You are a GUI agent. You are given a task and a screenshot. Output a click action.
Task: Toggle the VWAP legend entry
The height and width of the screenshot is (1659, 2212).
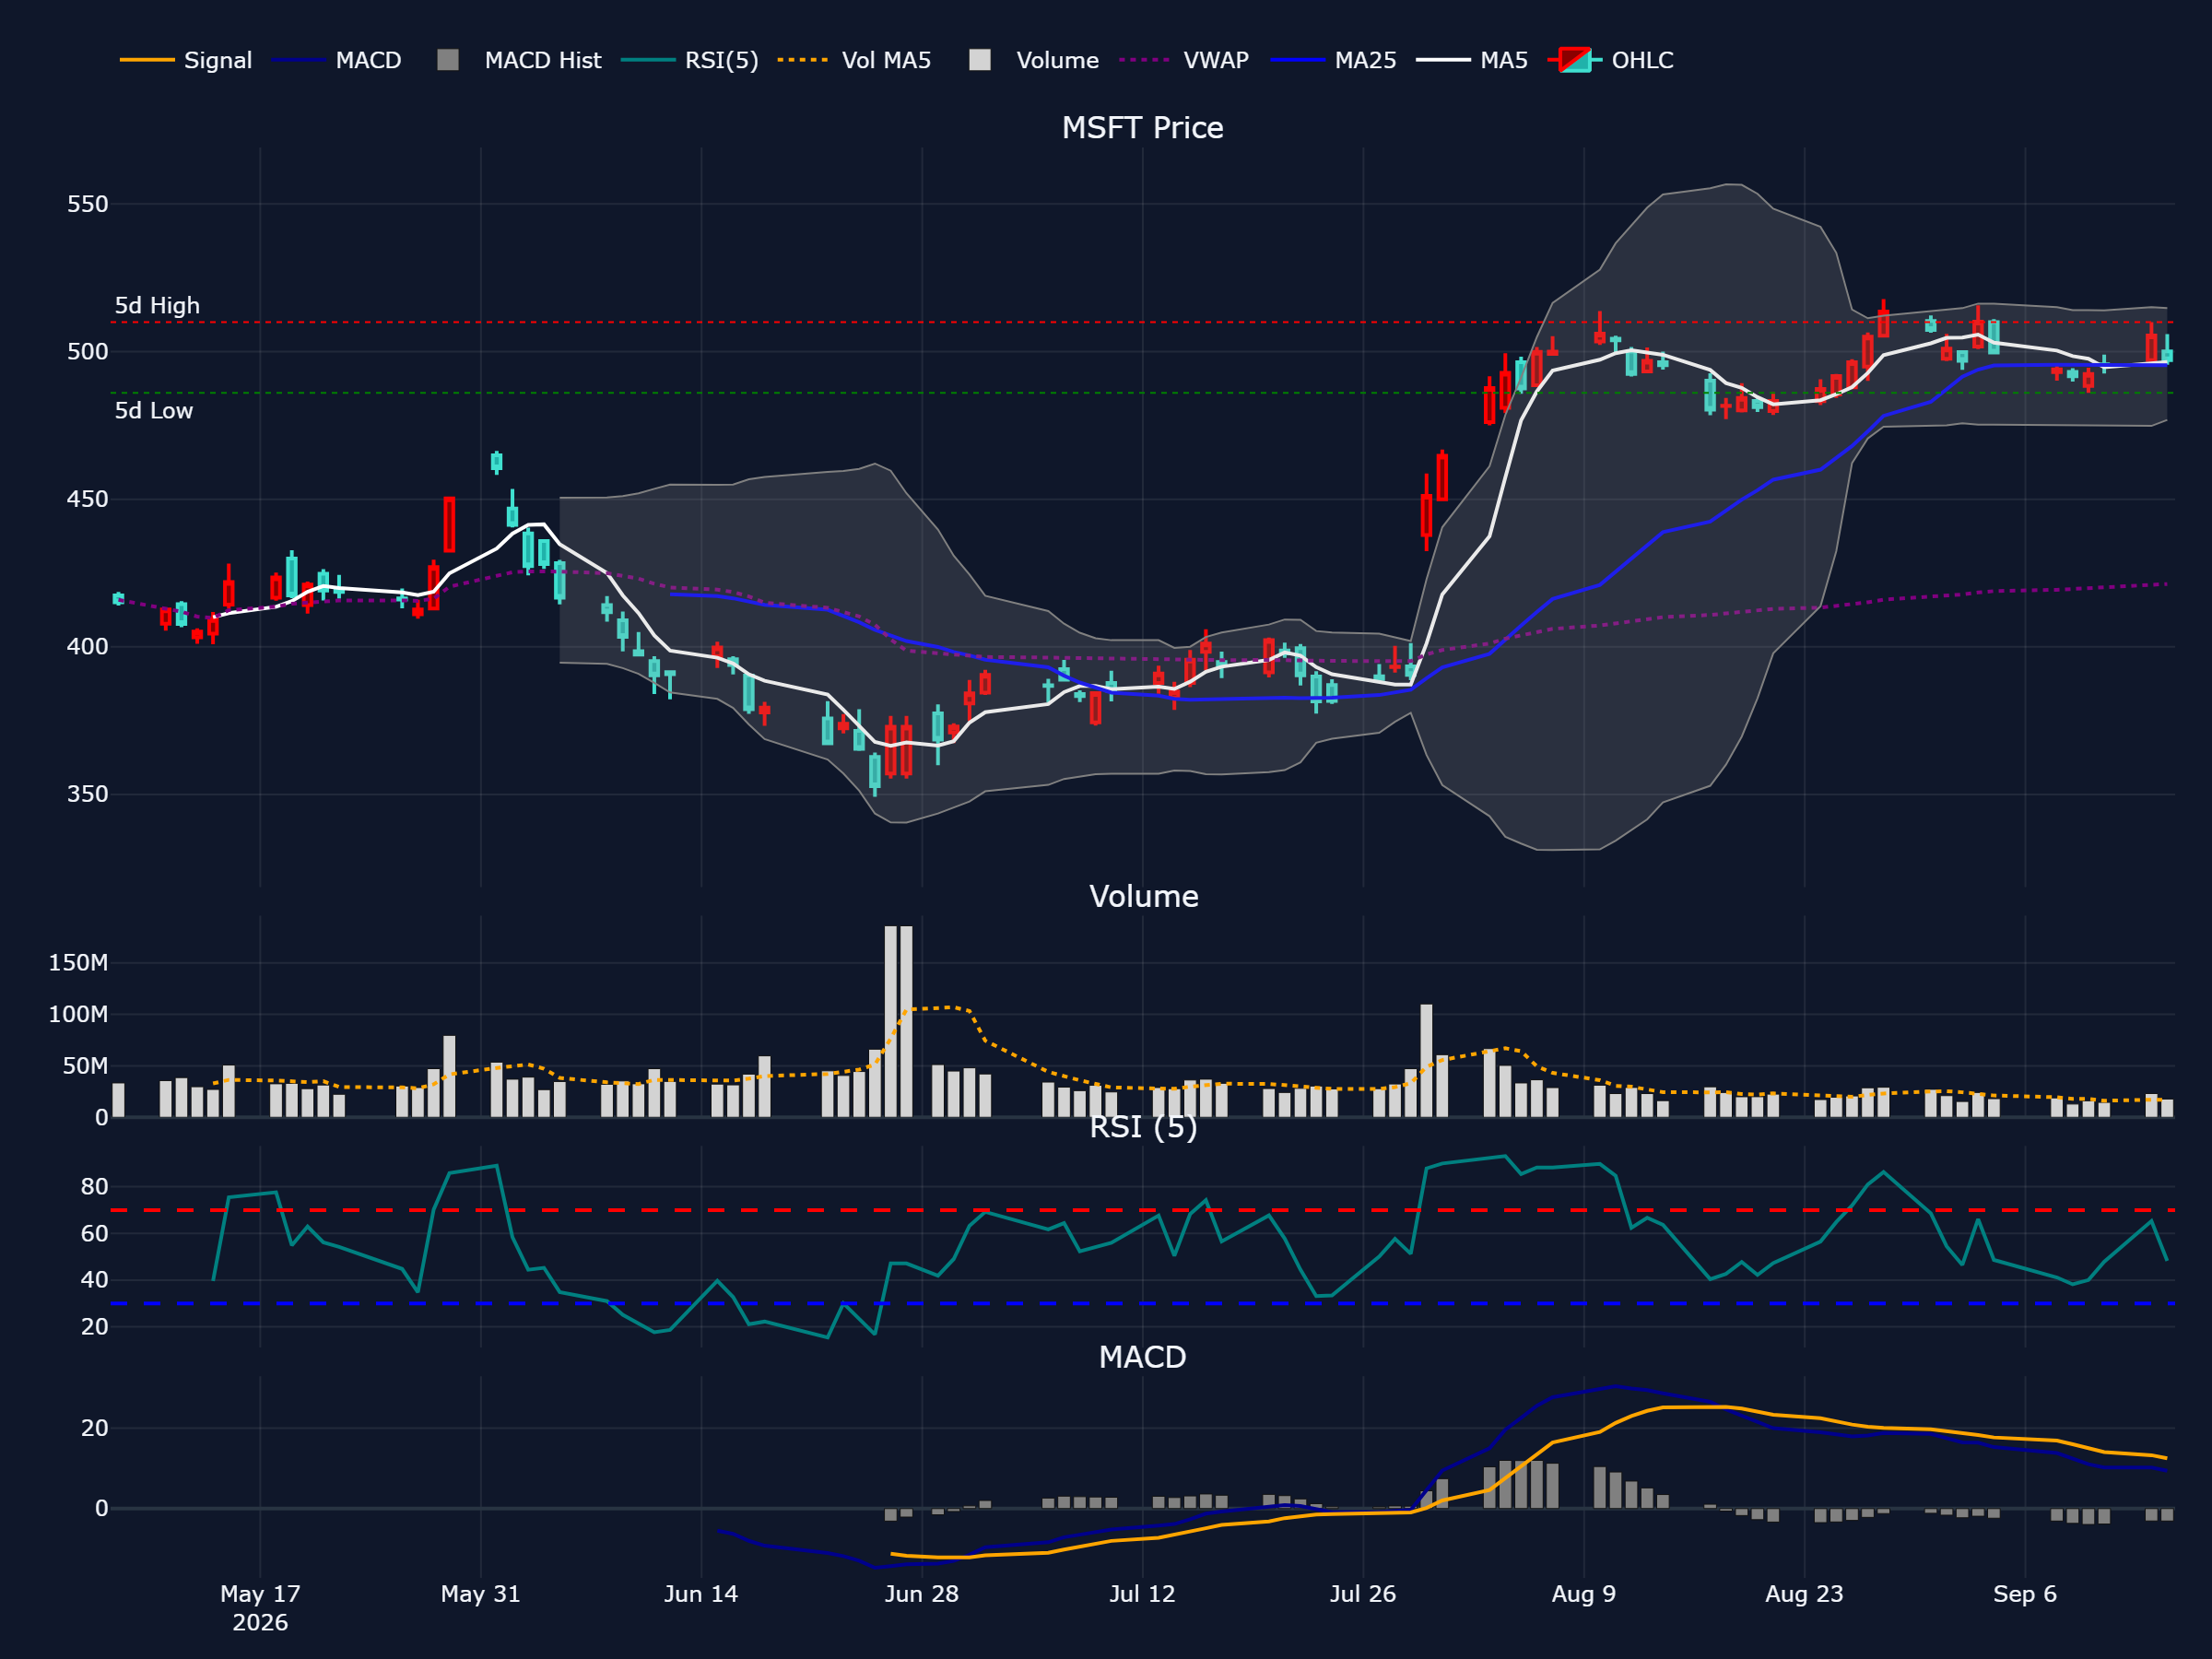[x=1184, y=60]
